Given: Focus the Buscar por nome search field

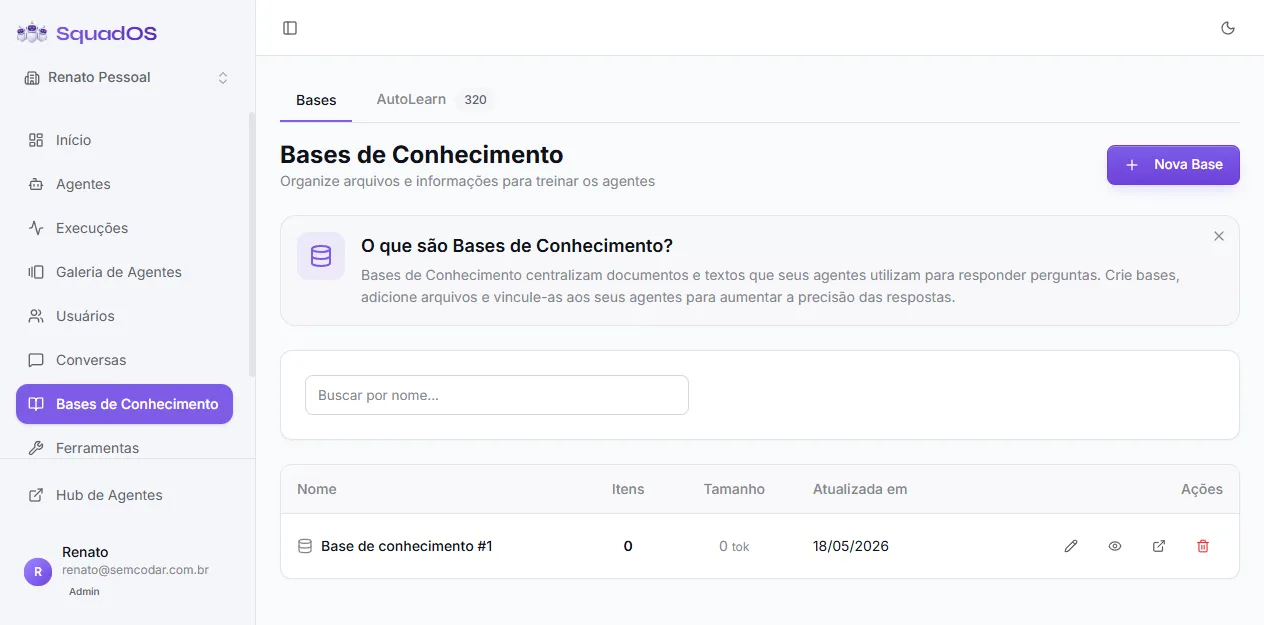Looking at the screenshot, I should click(x=497, y=395).
